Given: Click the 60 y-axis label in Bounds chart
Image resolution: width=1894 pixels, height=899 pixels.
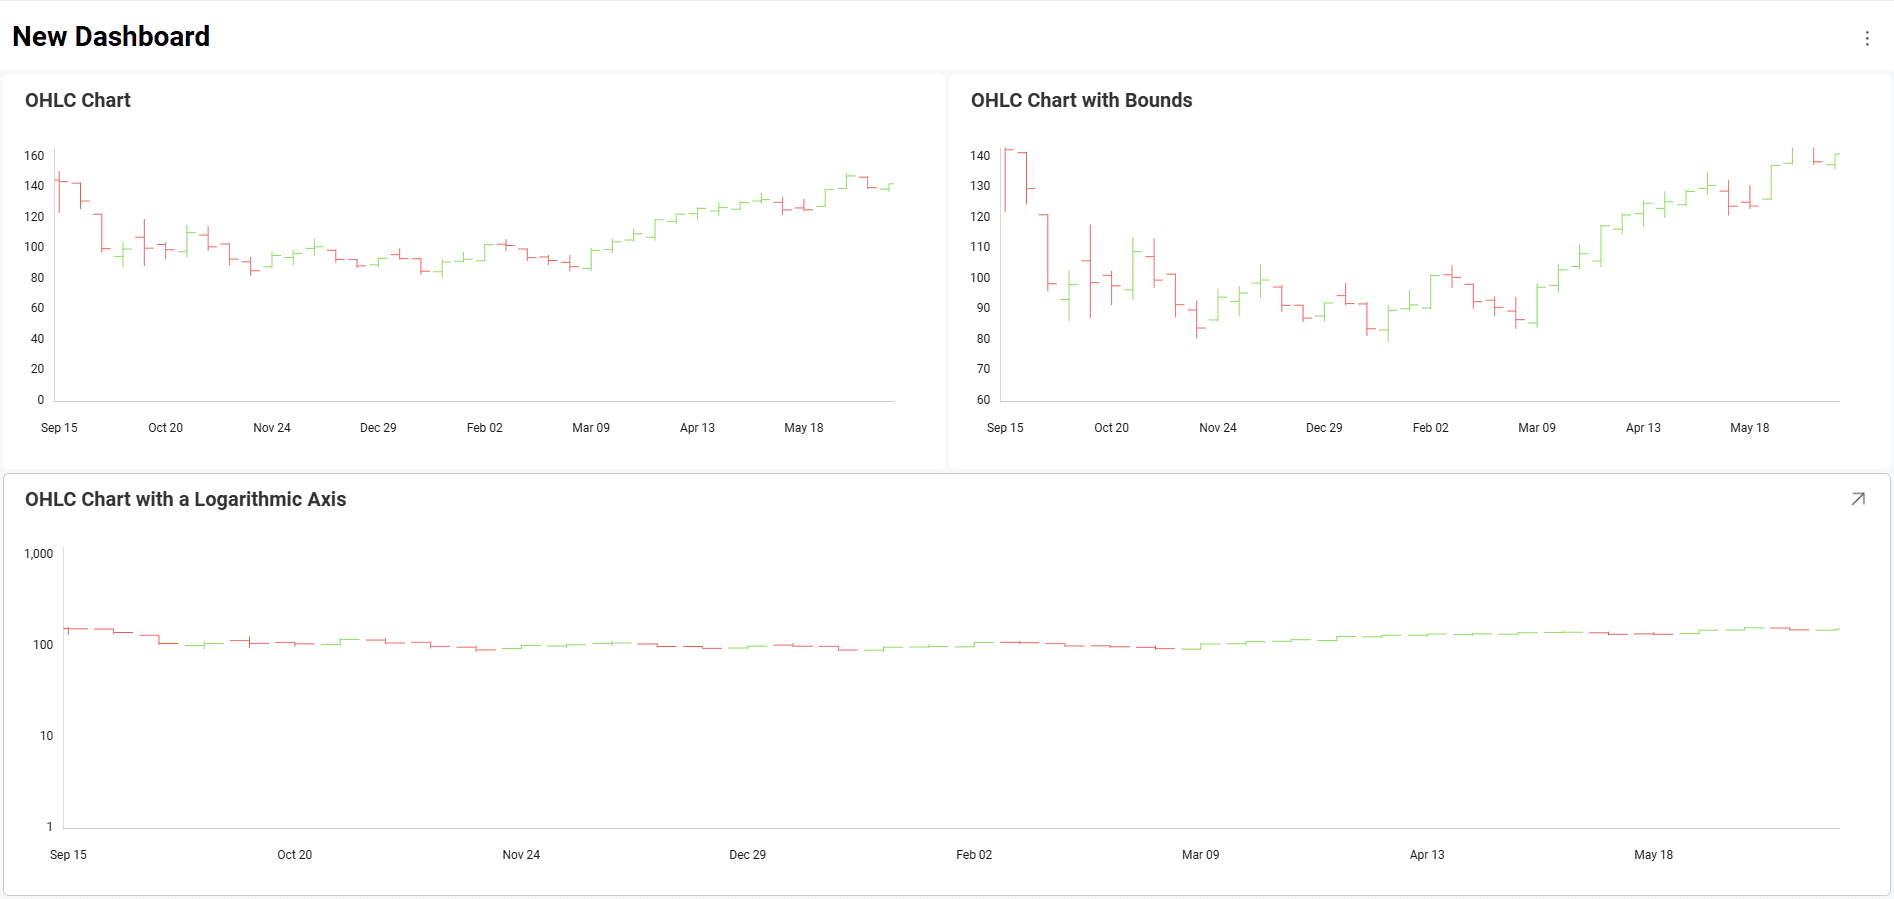Looking at the screenshot, I should coord(984,400).
